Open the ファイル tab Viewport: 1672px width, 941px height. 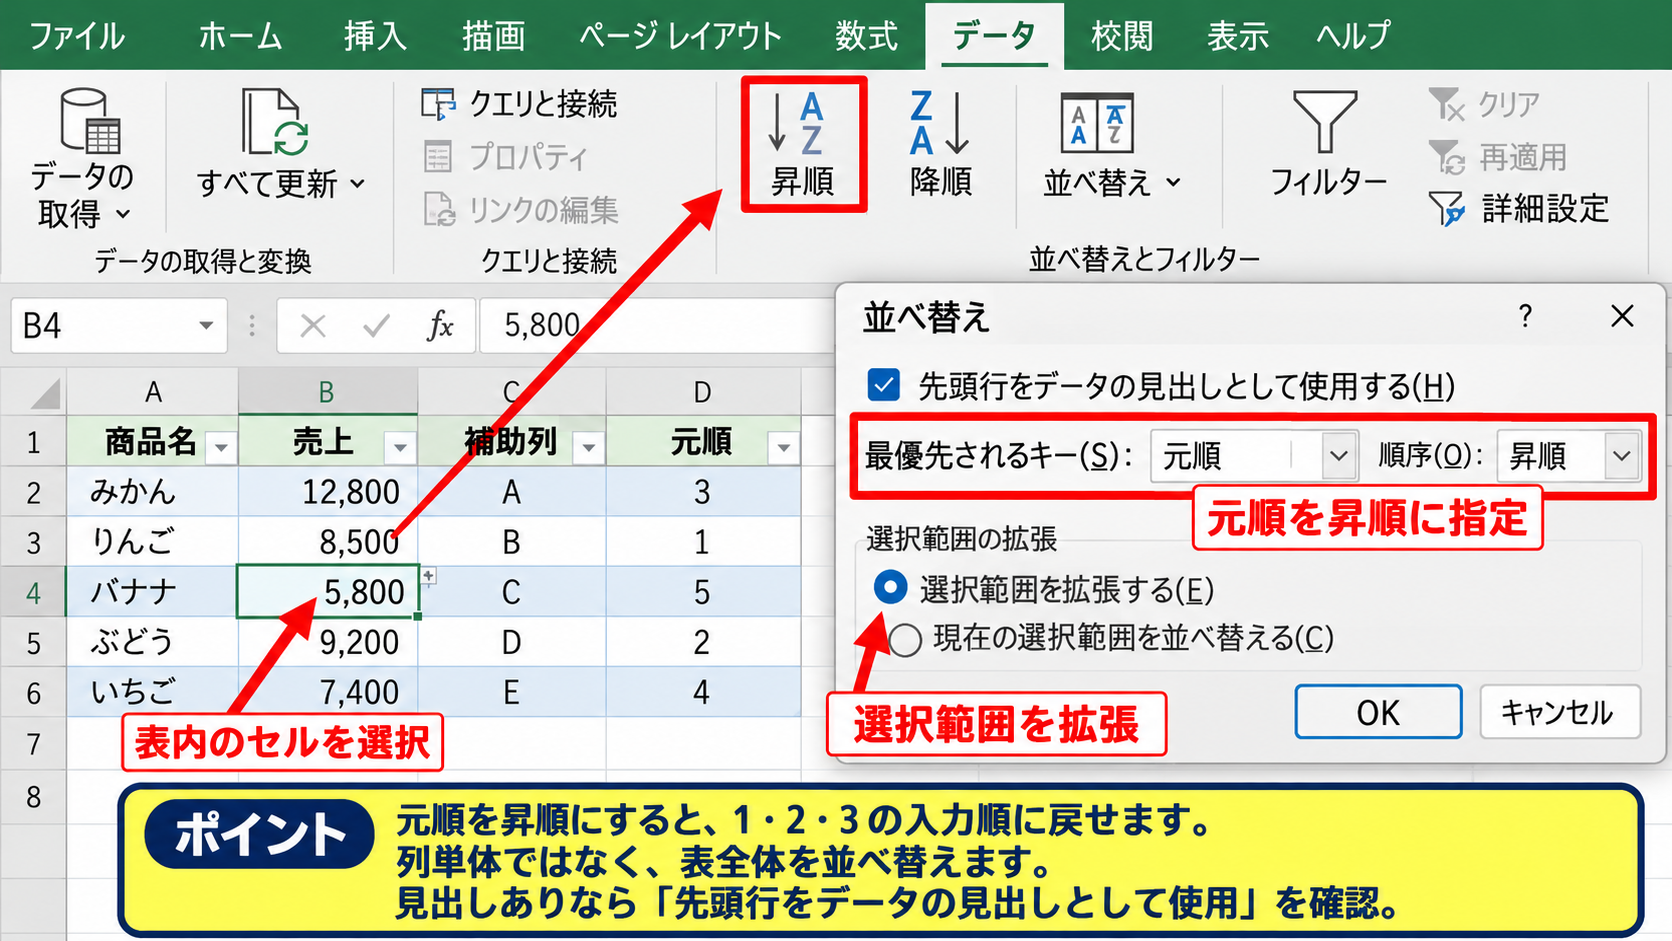coord(77,36)
